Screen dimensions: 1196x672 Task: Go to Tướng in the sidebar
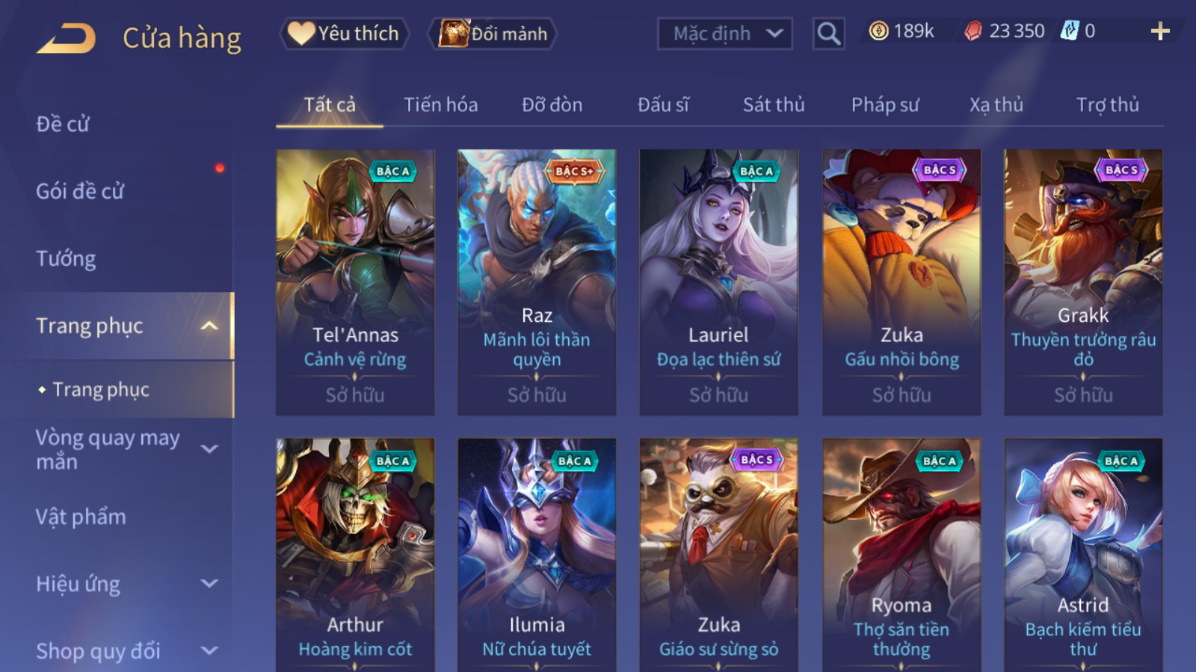click(x=66, y=259)
